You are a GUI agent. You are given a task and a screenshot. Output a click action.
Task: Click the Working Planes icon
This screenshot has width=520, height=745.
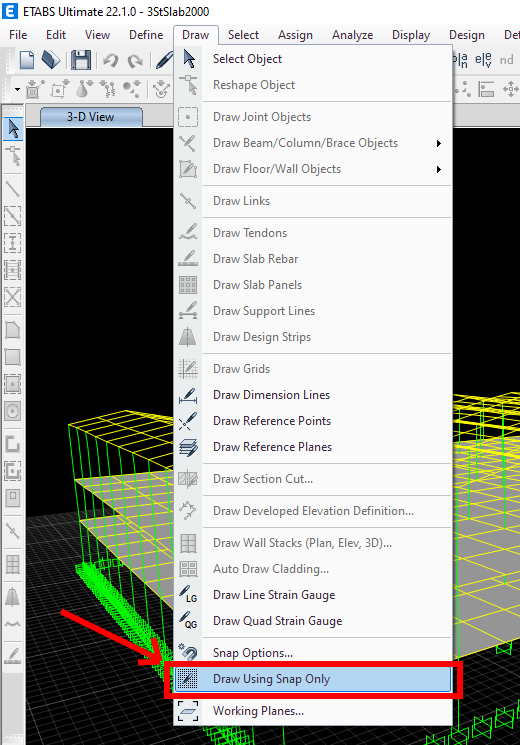(x=188, y=711)
